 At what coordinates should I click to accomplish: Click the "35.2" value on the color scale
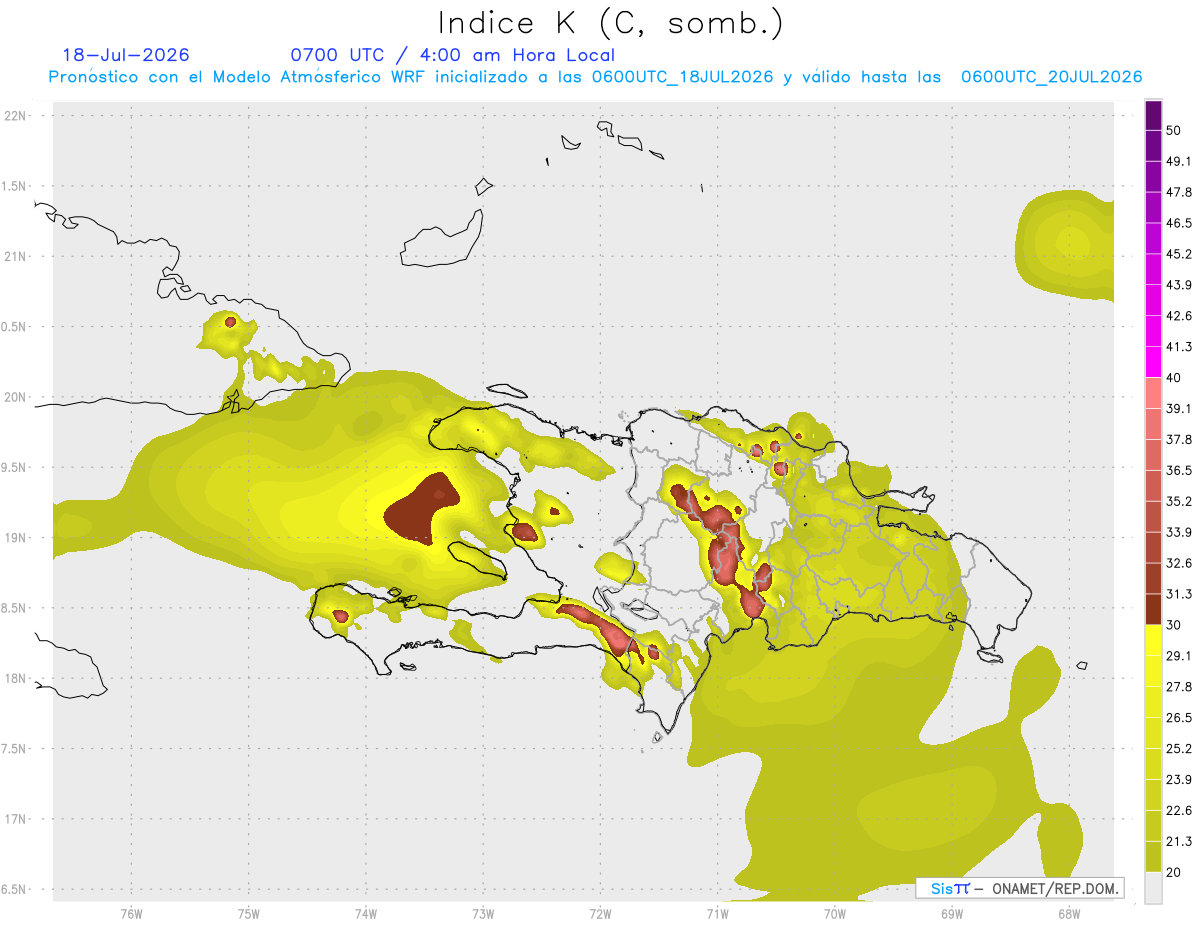point(1178,502)
